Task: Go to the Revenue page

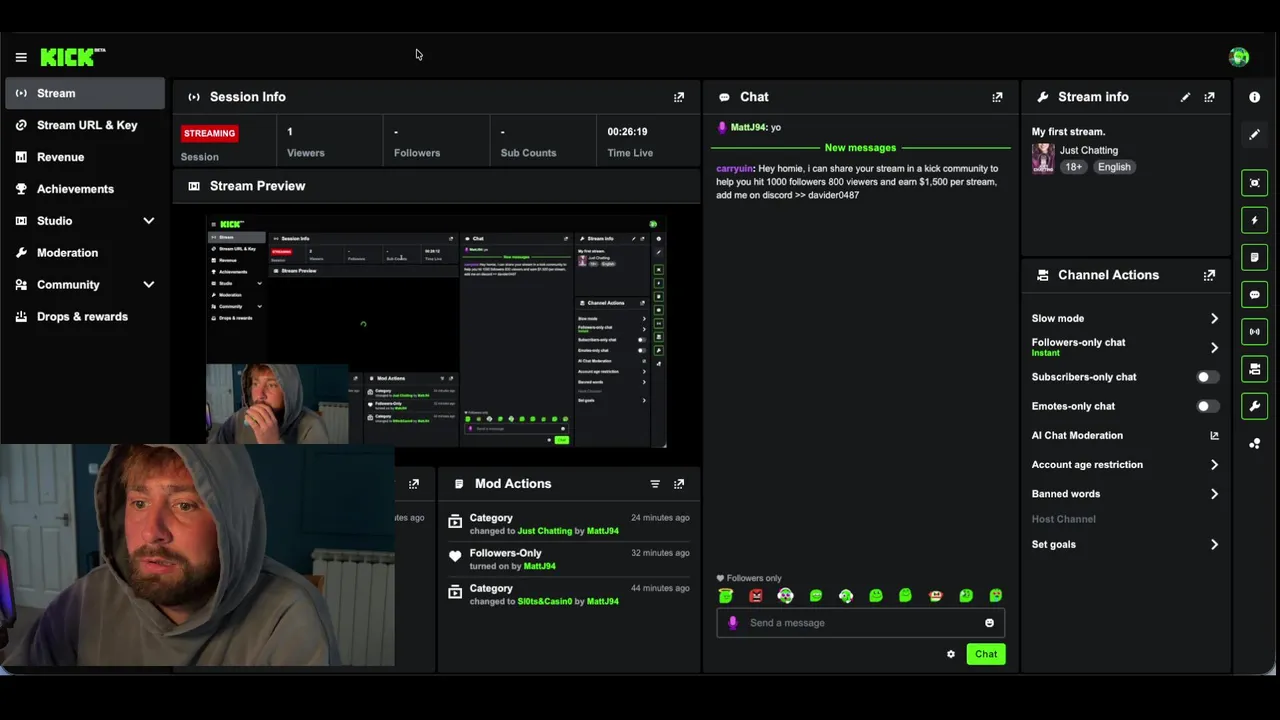Action: (x=85, y=157)
